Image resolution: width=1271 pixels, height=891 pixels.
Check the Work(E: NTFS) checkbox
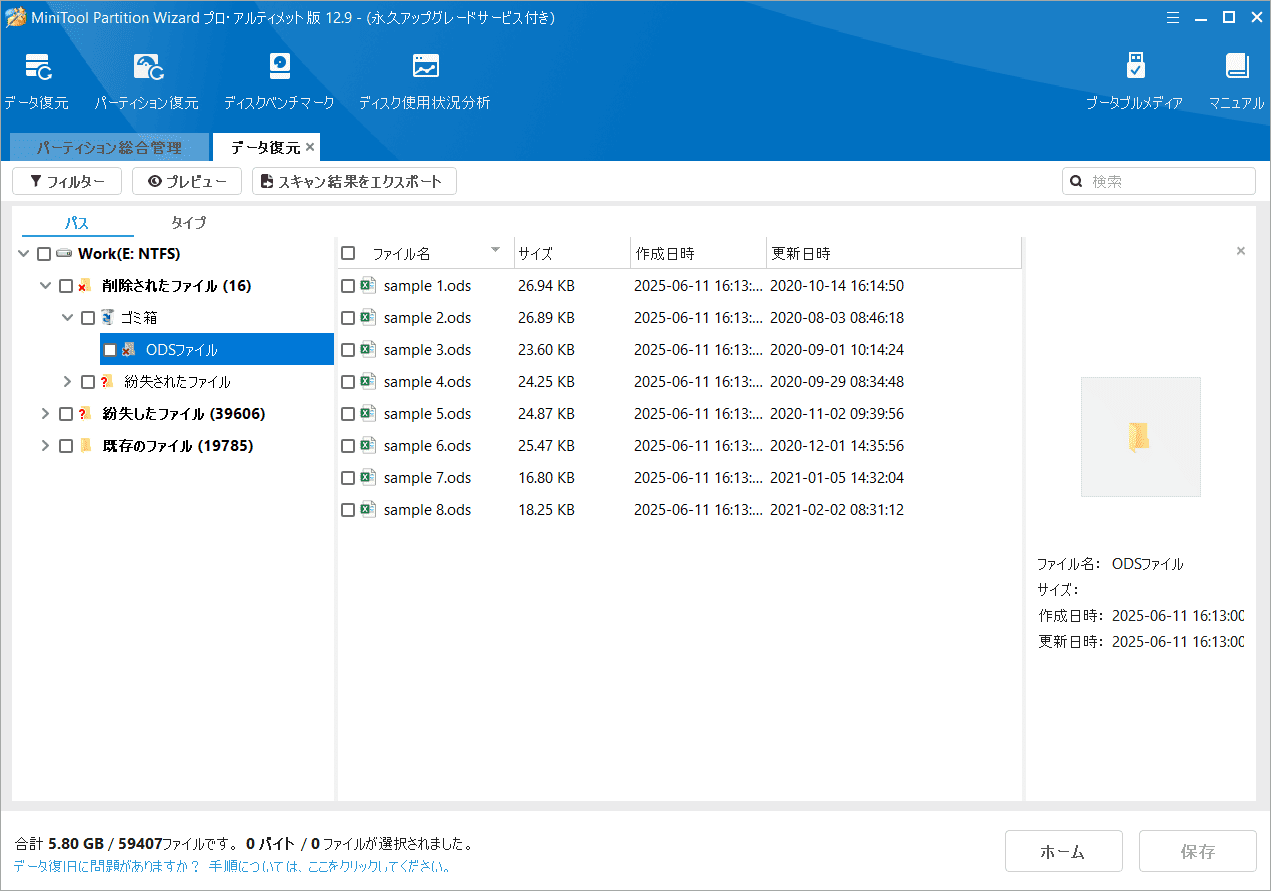pos(44,254)
